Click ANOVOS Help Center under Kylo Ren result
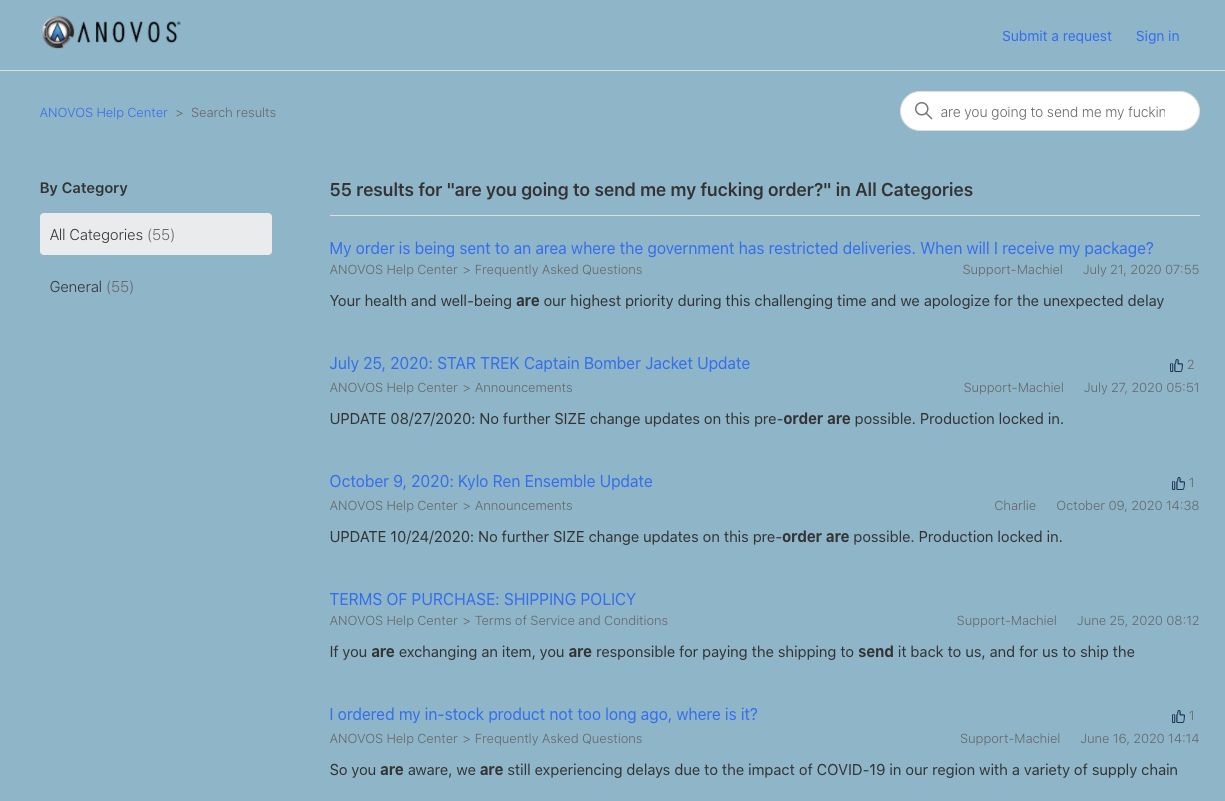The image size is (1225, 801). (394, 506)
